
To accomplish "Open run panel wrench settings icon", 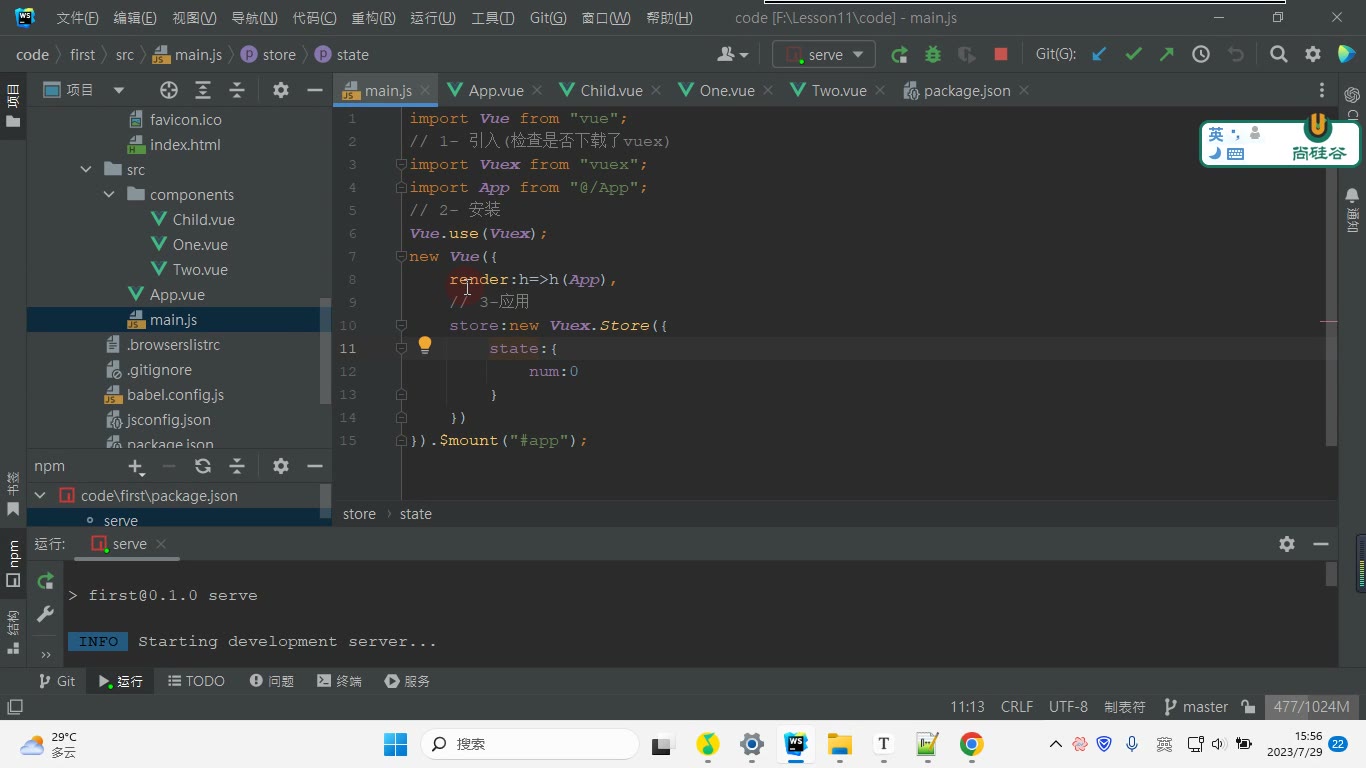I will pos(45,614).
